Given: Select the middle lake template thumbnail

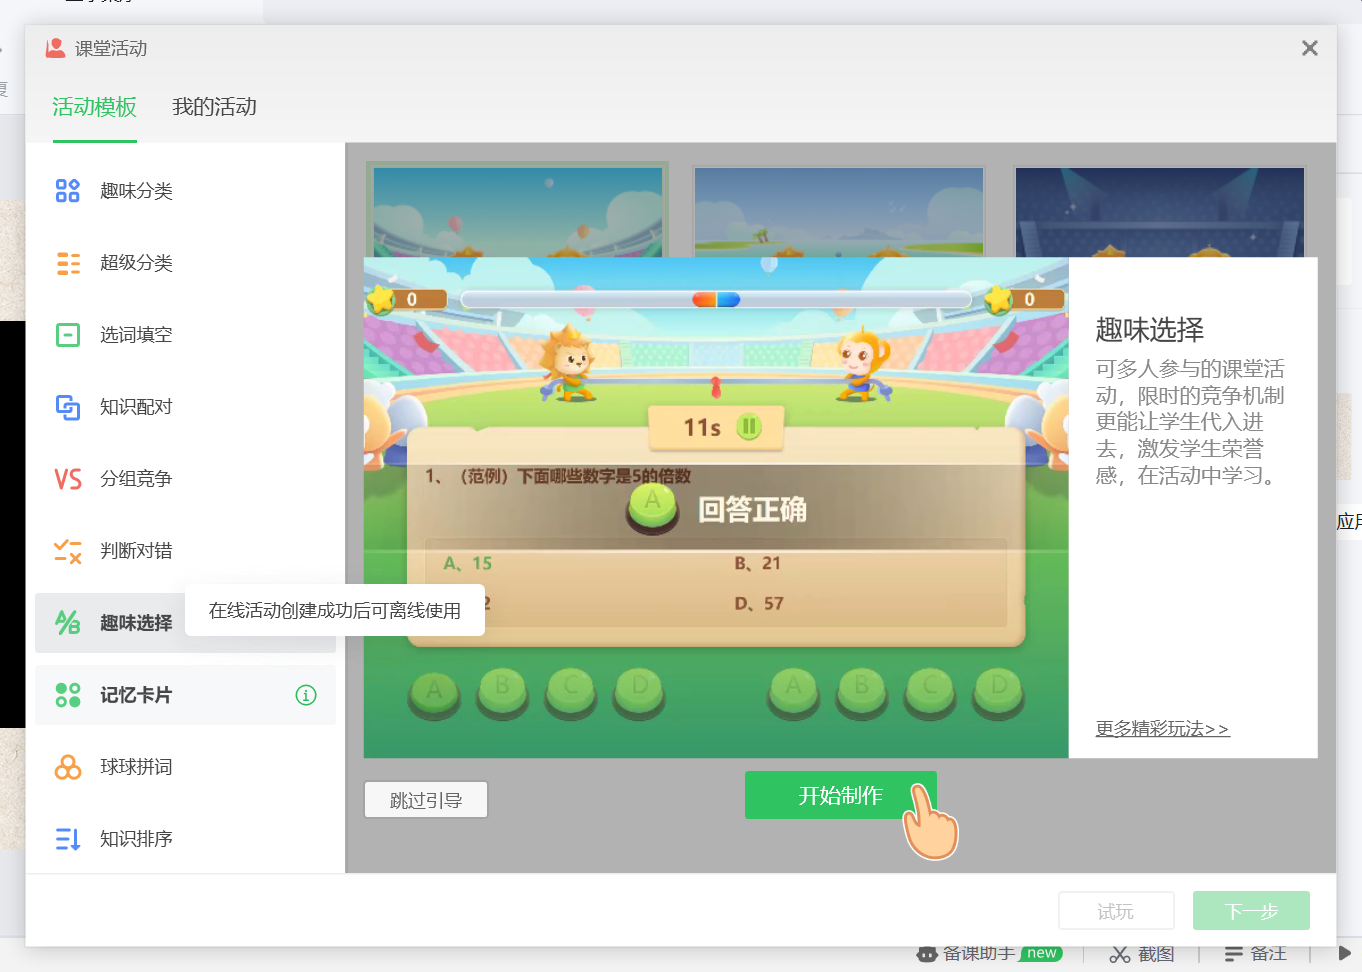Looking at the screenshot, I should click(x=839, y=210).
